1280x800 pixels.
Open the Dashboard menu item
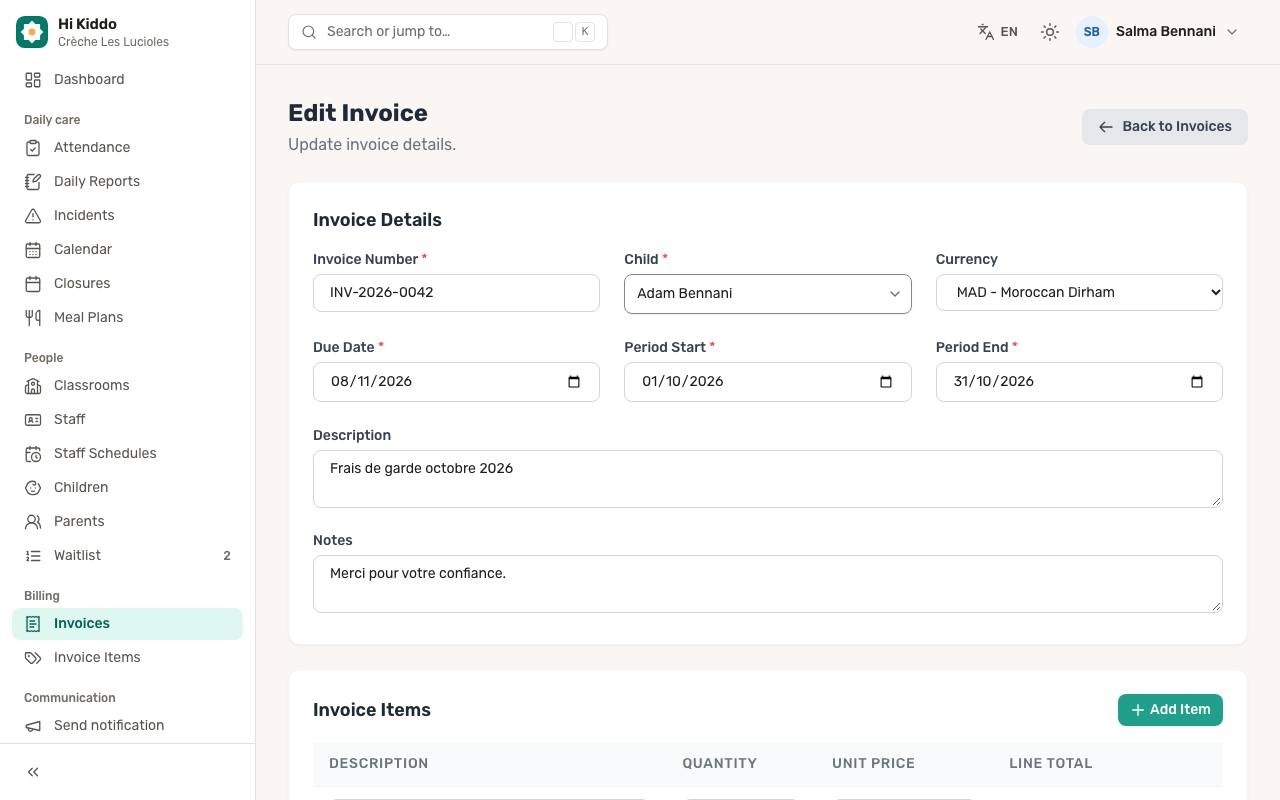127,79
